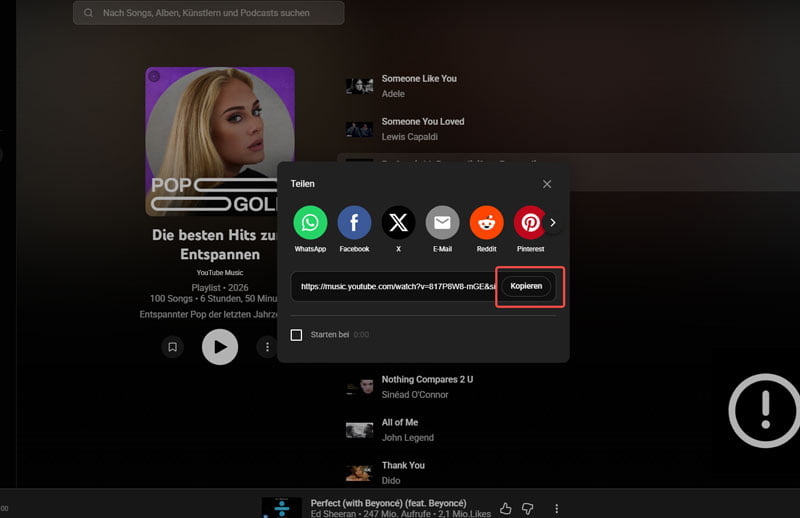The width and height of the screenshot is (800, 518).
Task: Share via the Pinterest icon
Action: [530, 223]
